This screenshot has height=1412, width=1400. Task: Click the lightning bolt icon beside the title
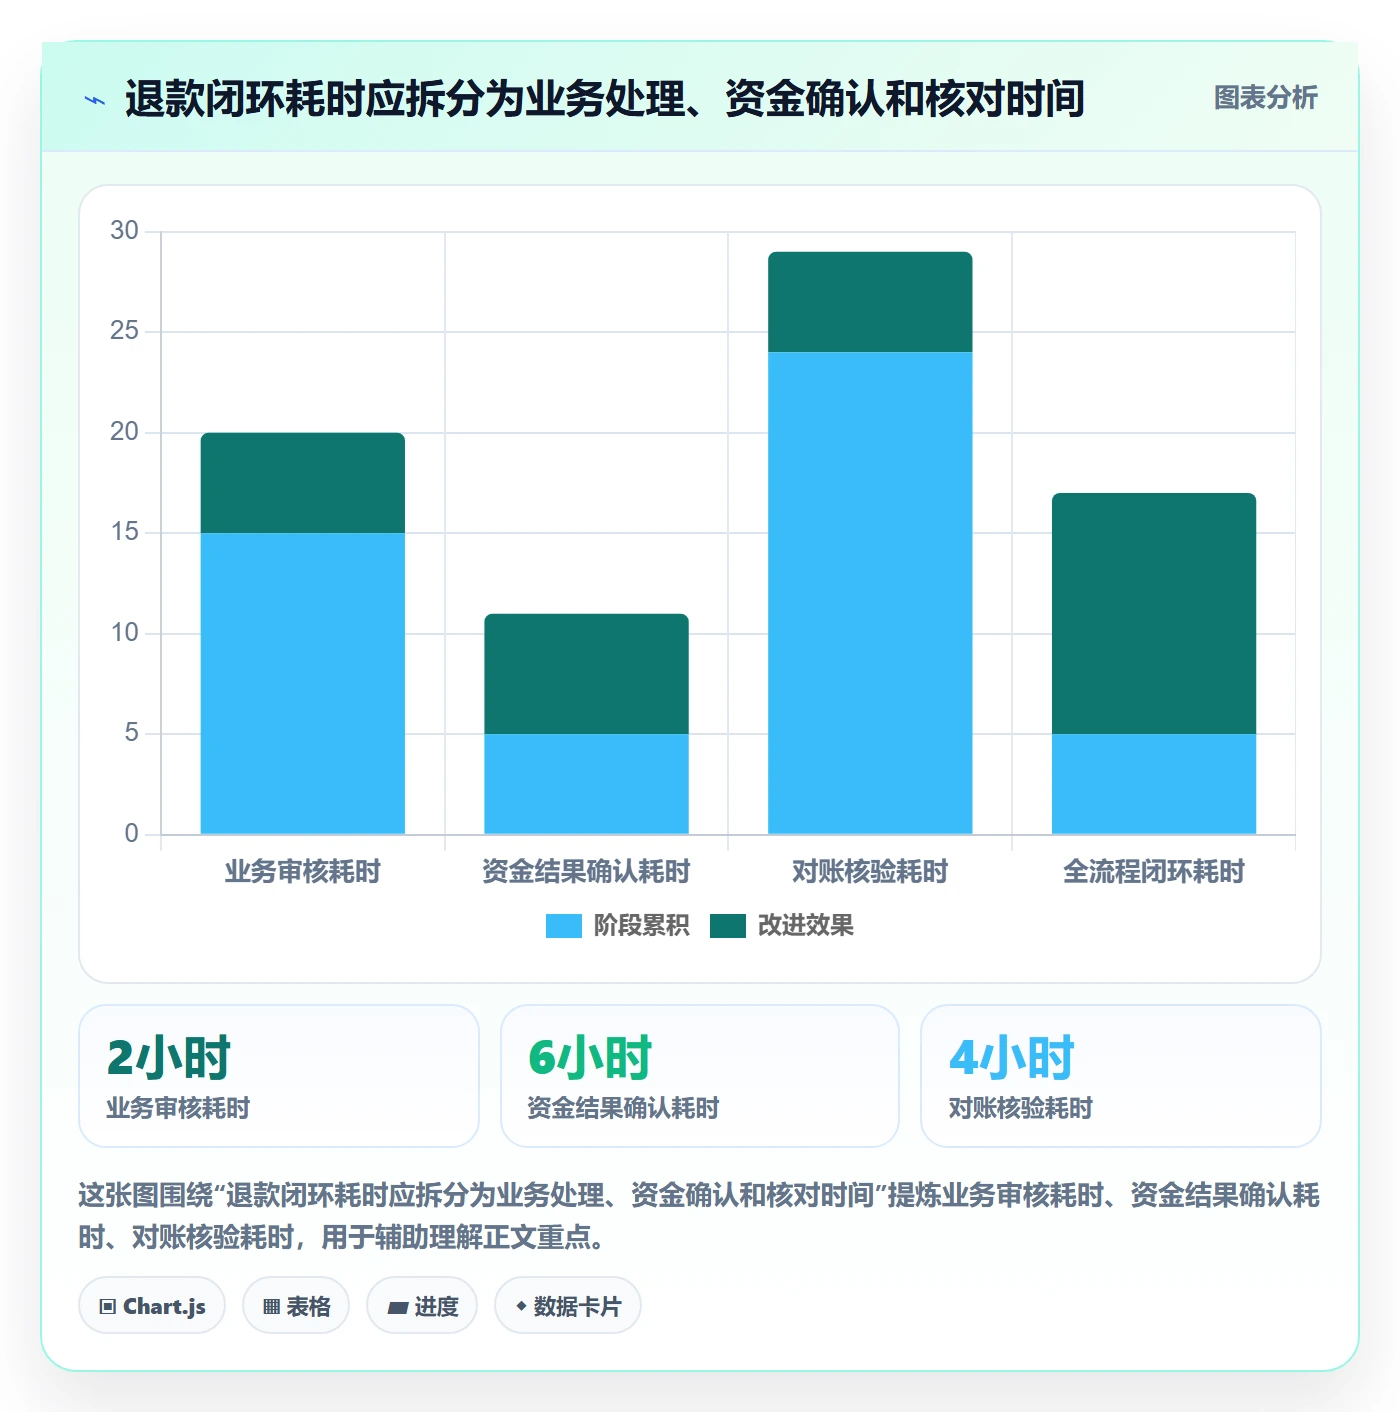(x=95, y=100)
